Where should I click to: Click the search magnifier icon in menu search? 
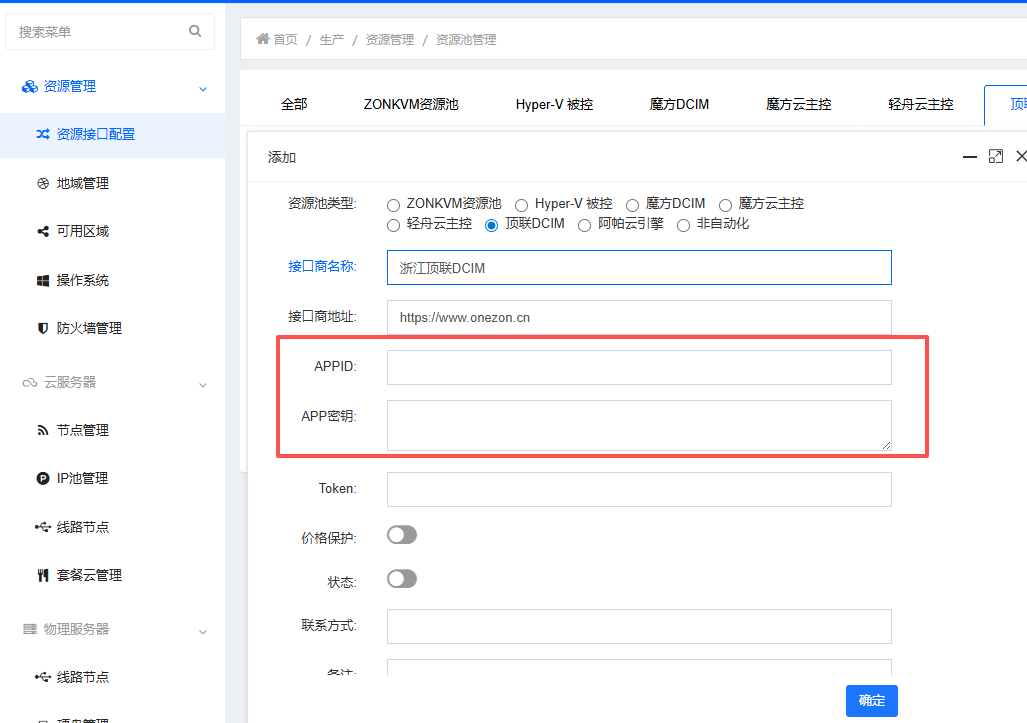195,31
